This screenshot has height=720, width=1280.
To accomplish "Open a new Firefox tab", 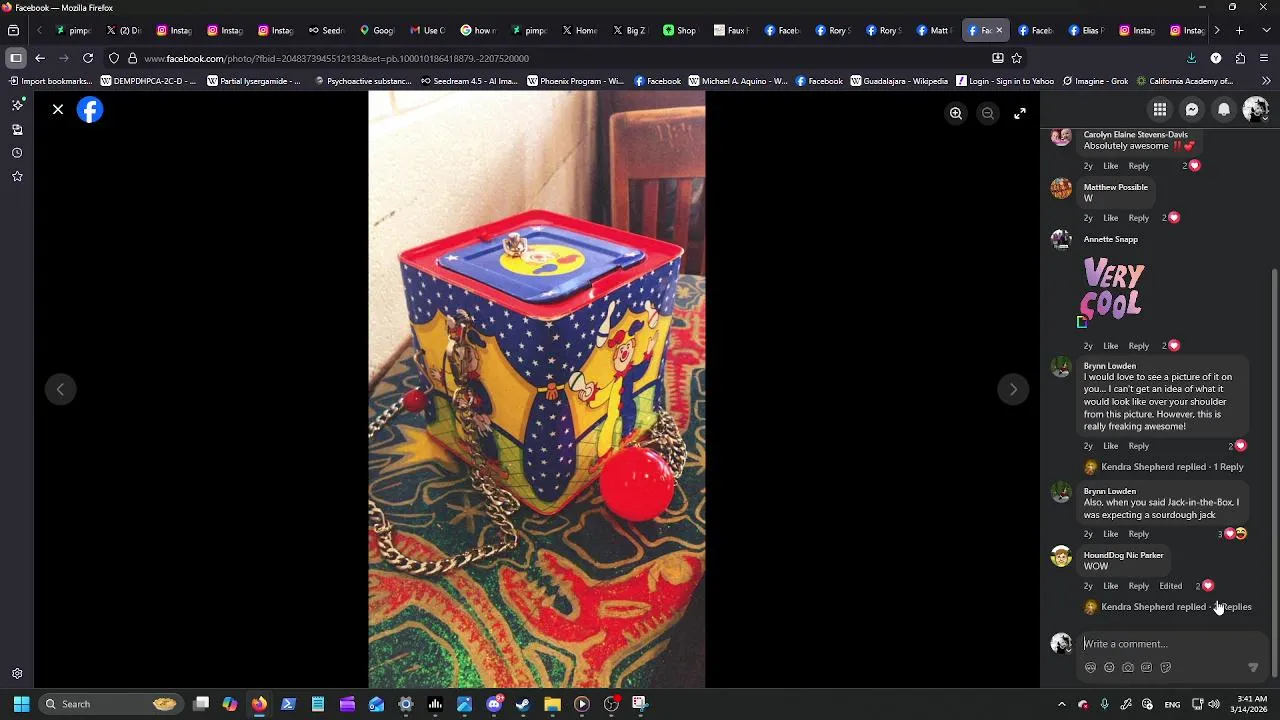I will click(1239, 30).
